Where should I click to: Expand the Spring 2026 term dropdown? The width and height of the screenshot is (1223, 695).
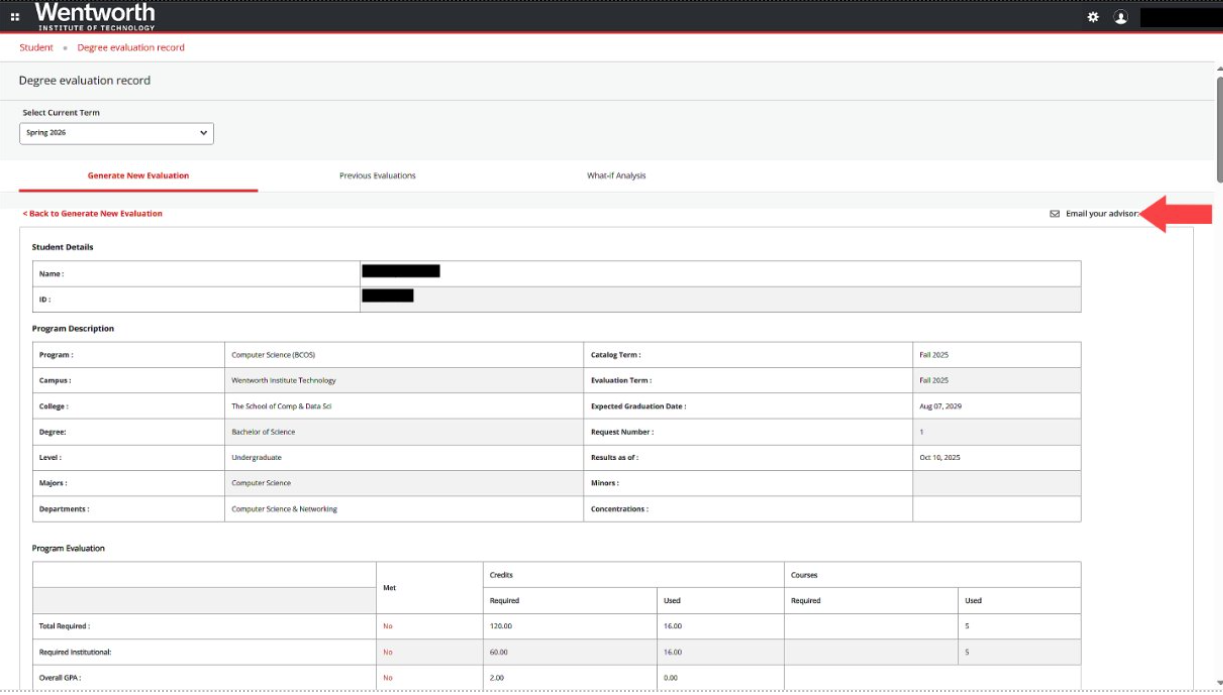[116, 133]
